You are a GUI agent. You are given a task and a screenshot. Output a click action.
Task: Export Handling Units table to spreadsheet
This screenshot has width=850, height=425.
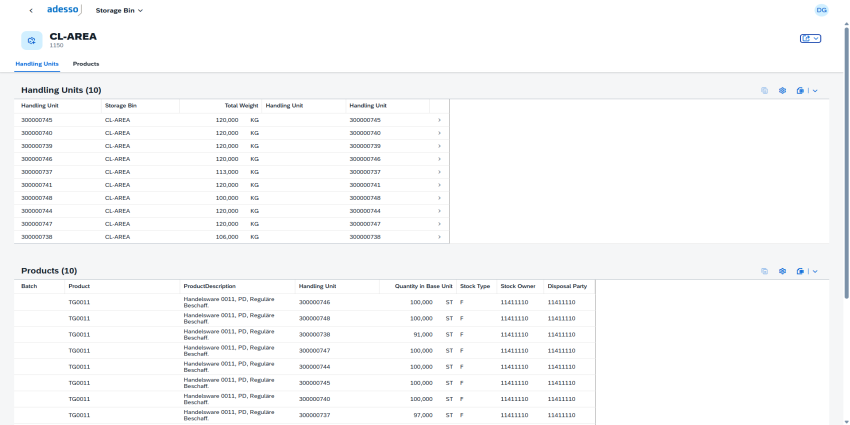click(801, 90)
